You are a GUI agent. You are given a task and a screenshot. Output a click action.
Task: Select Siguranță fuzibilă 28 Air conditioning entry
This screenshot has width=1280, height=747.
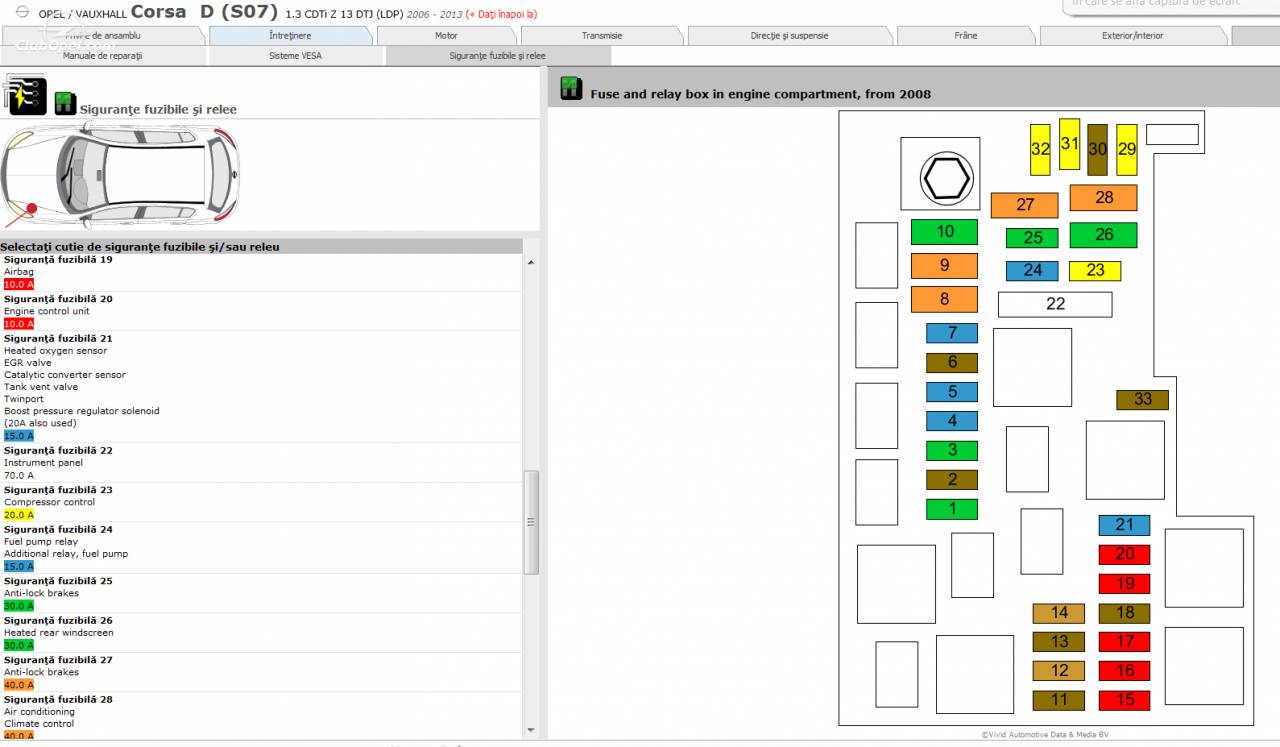pyautogui.click(x=261, y=718)
